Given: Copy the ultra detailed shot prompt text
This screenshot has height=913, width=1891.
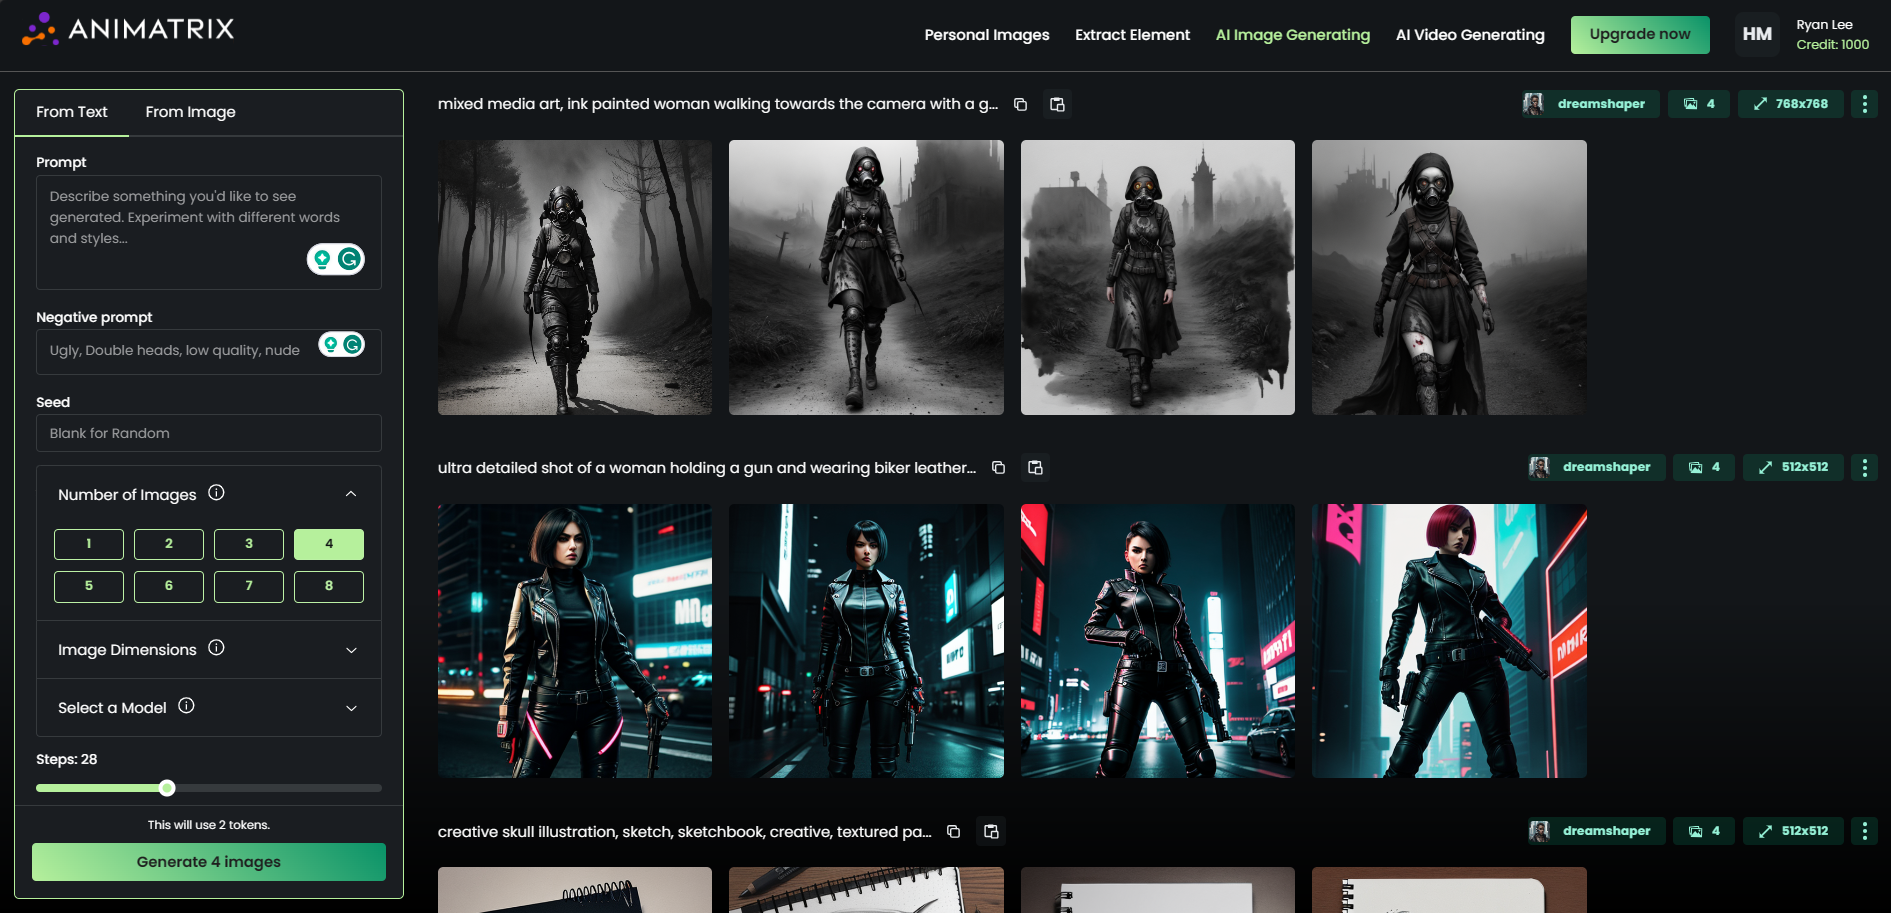Looking at the screenshot, I should click(998, 467).
